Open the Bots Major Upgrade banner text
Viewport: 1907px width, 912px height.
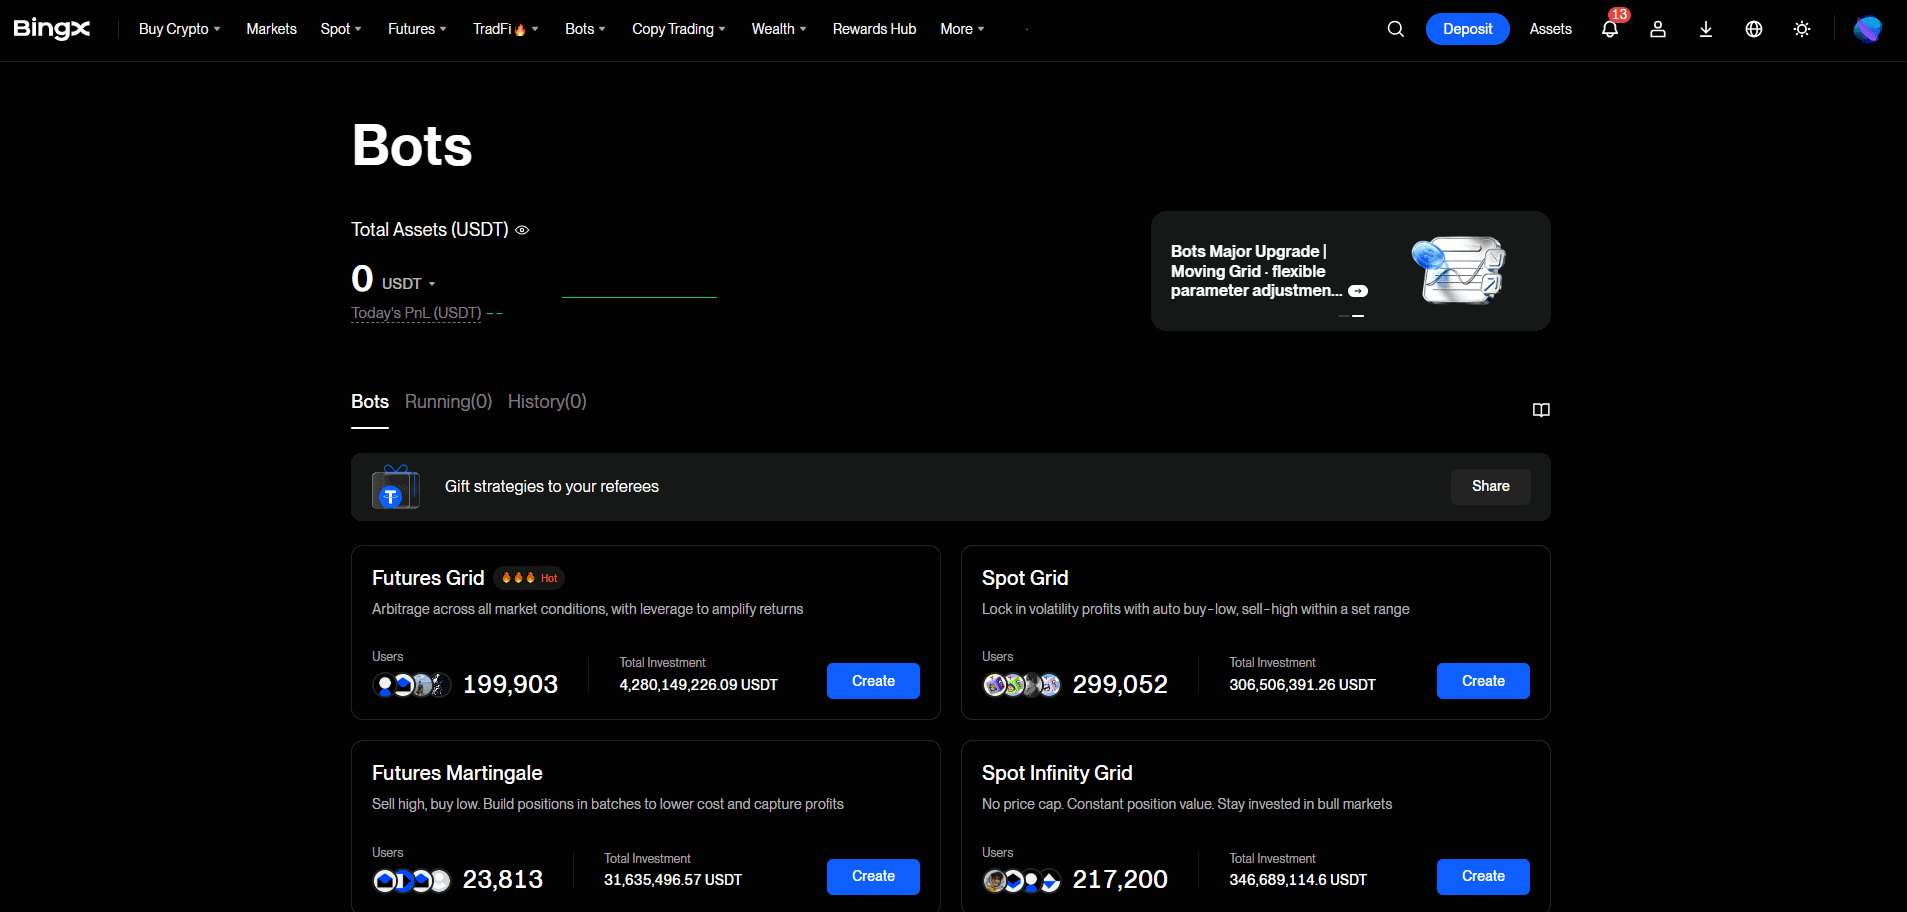[1257, 271]
